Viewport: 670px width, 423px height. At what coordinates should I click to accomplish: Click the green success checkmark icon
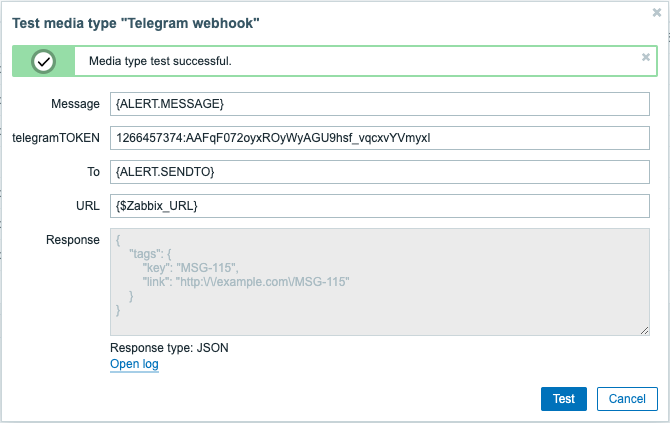[43, 62]
